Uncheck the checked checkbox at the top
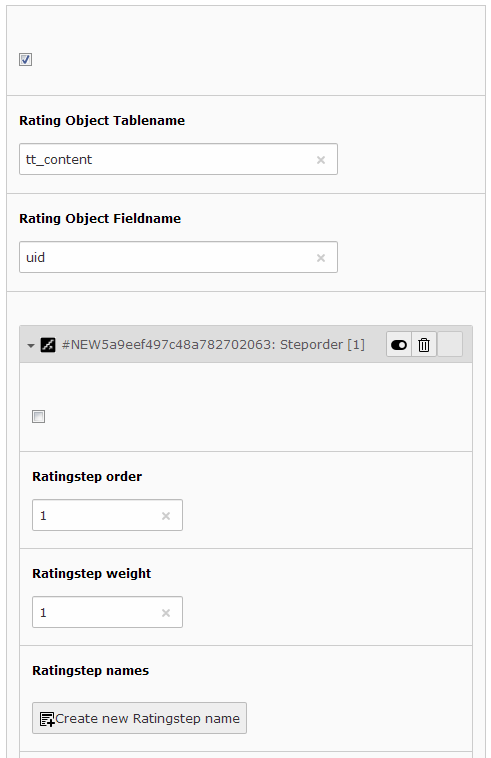 (26, 59)
